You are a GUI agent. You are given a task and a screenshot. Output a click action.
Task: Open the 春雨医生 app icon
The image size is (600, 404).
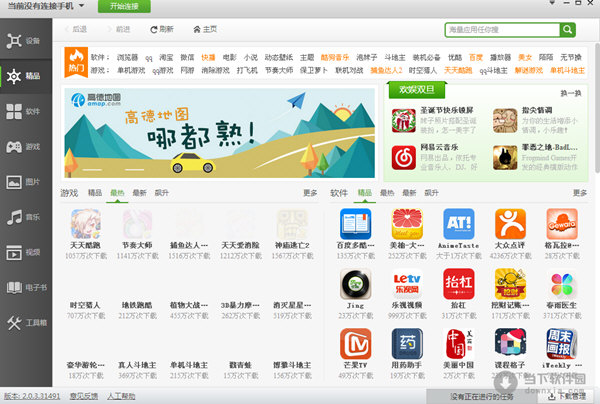pyautogui.click(x=562, y=284)
